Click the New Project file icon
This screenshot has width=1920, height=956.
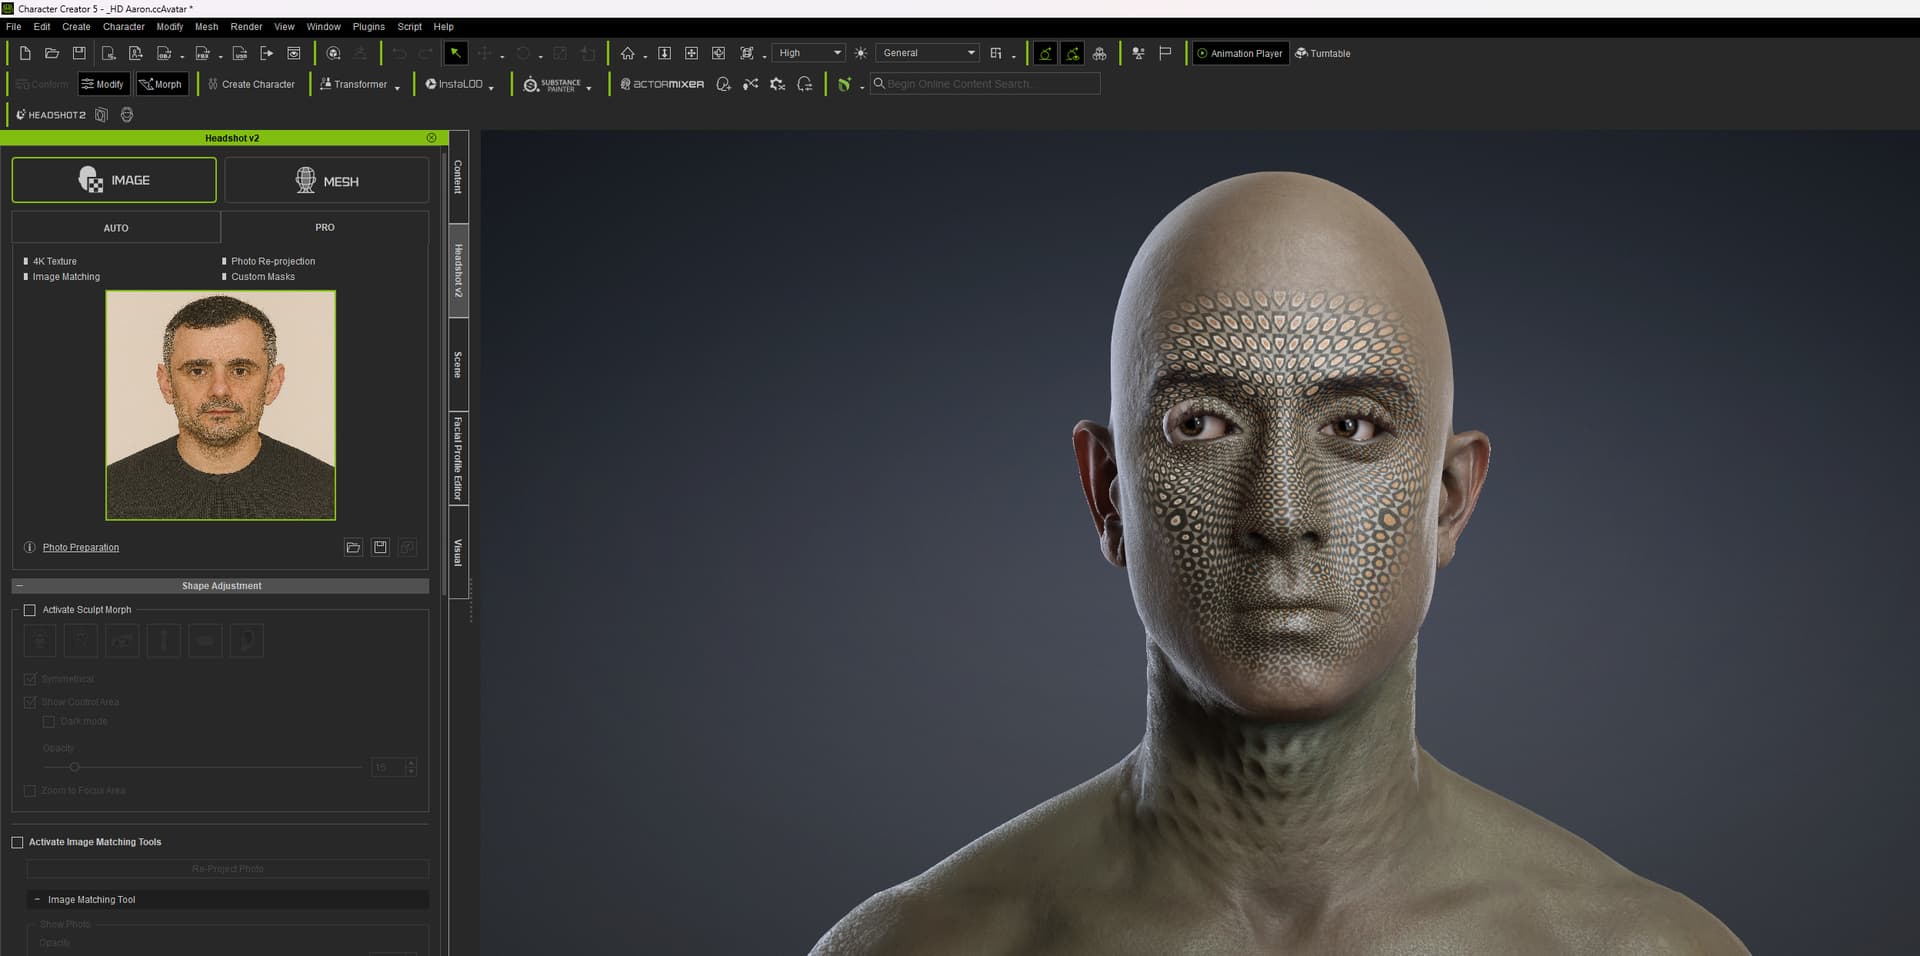(x=25, y=53)
